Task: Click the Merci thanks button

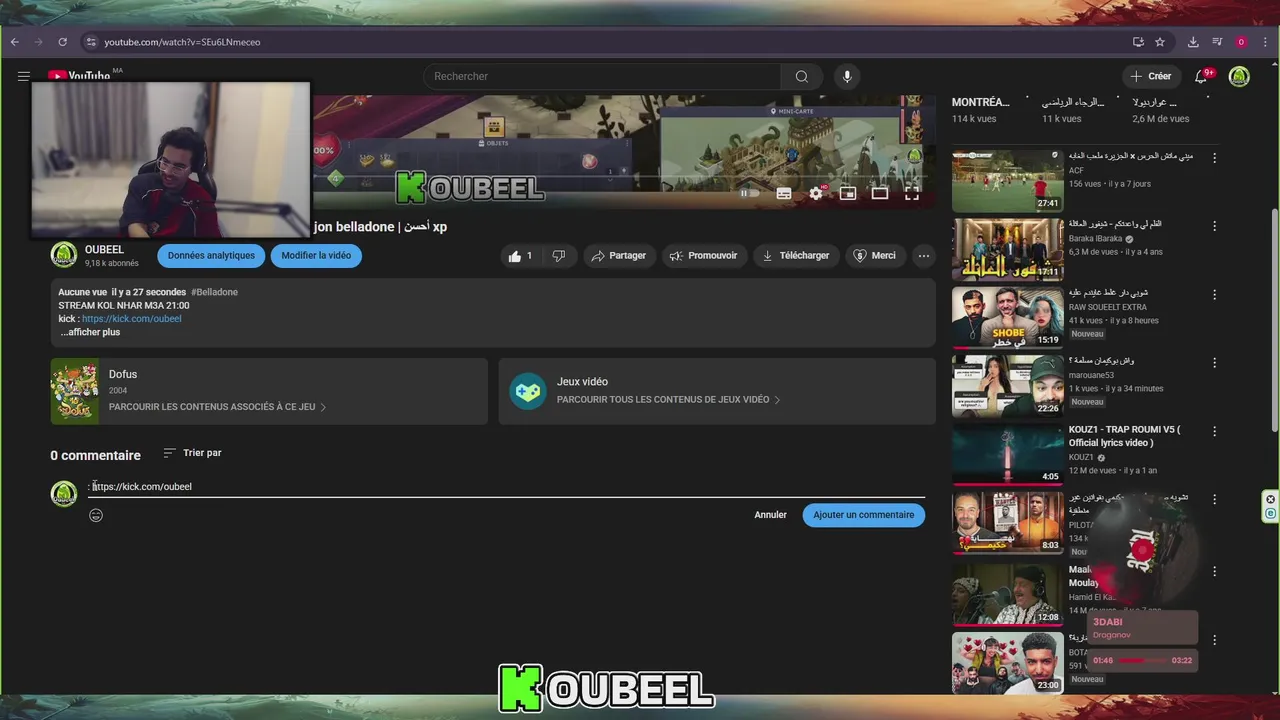Action: (x=874, y=256)
